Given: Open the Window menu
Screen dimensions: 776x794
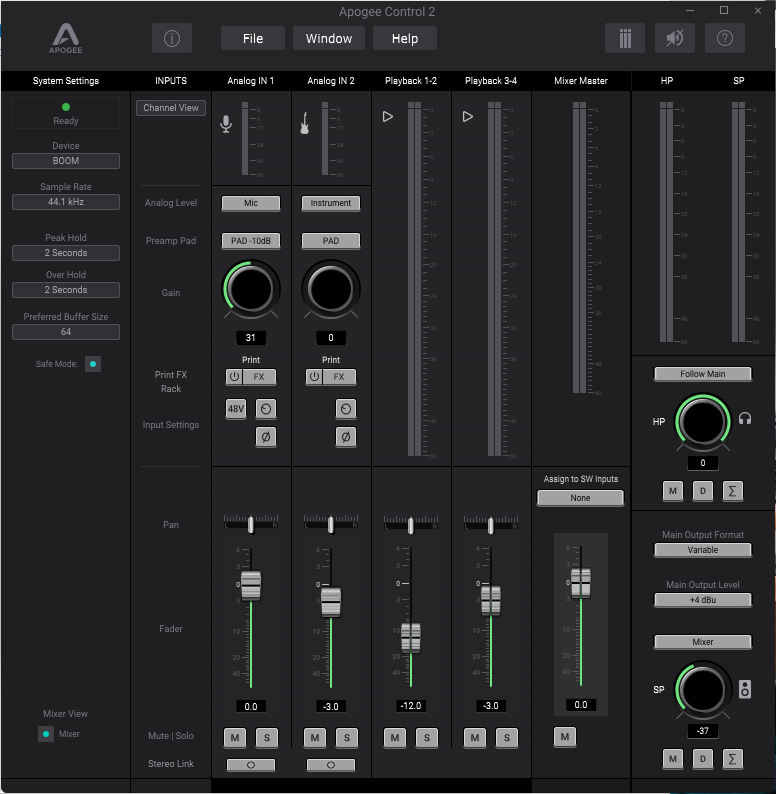Looking at the screenshot, I should pyautogui.click(x=329, y=39).
